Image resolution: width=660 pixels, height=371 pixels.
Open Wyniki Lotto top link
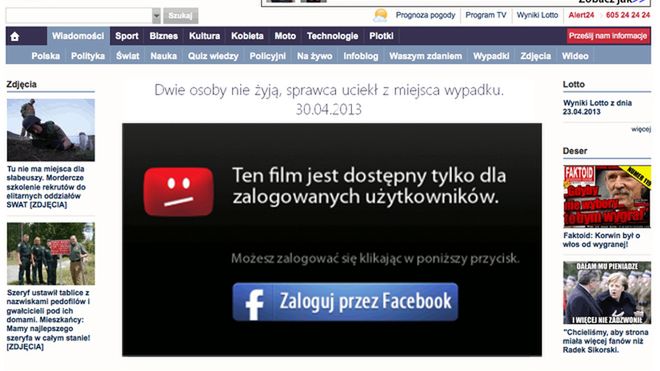point(537,15)
